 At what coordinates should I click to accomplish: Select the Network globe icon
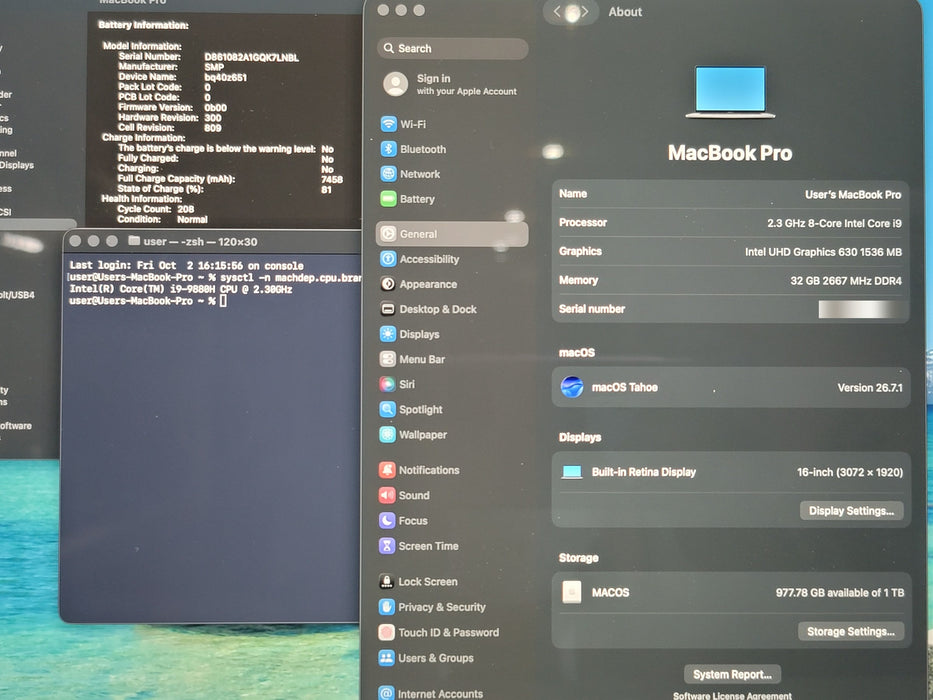point(389,174)
